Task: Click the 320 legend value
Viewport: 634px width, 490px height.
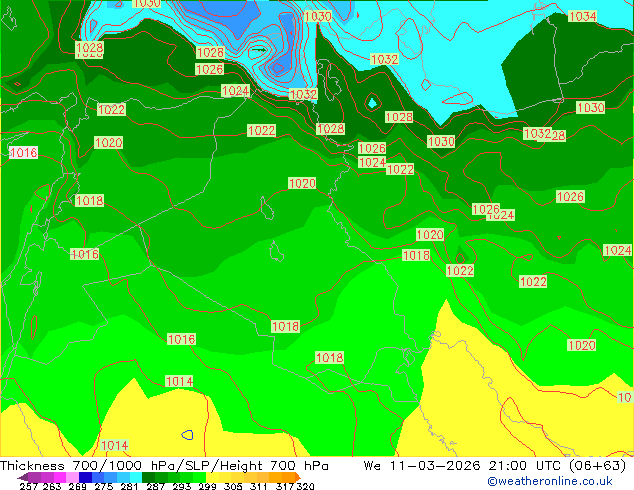Action: (305, 486)
